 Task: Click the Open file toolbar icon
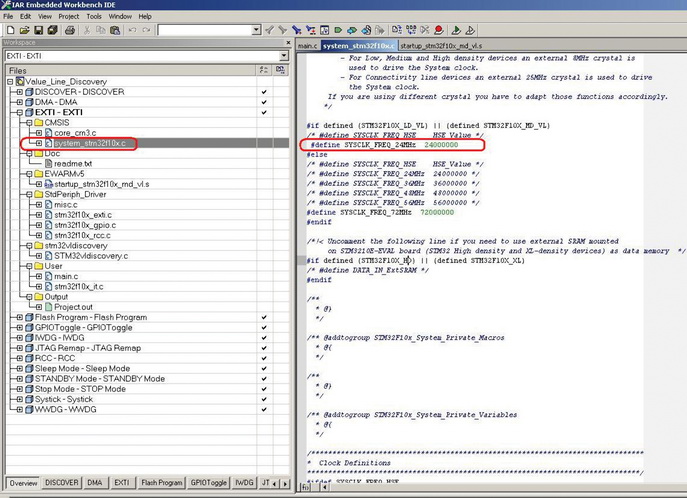(25, 30)
